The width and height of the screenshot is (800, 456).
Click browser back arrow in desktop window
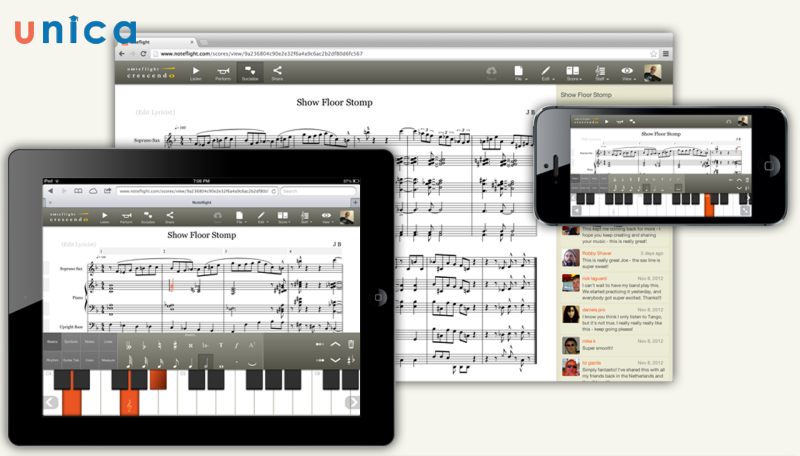(x=122, y=54)
